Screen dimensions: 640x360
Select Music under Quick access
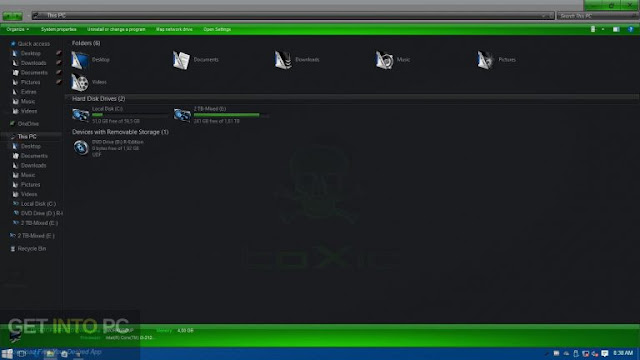[27, 101]
